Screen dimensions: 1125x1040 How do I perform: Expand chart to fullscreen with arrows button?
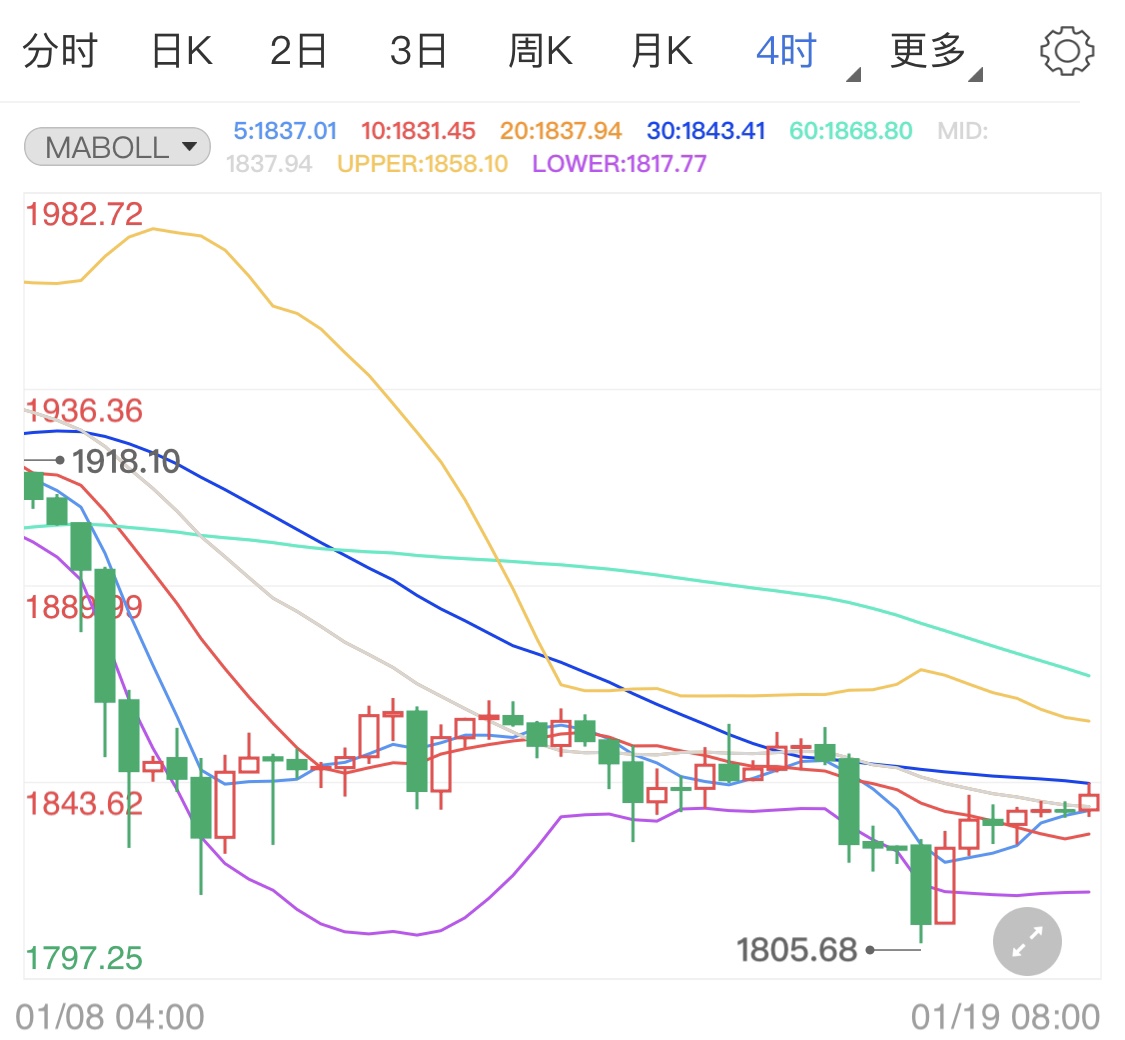tap(1027, 941)
